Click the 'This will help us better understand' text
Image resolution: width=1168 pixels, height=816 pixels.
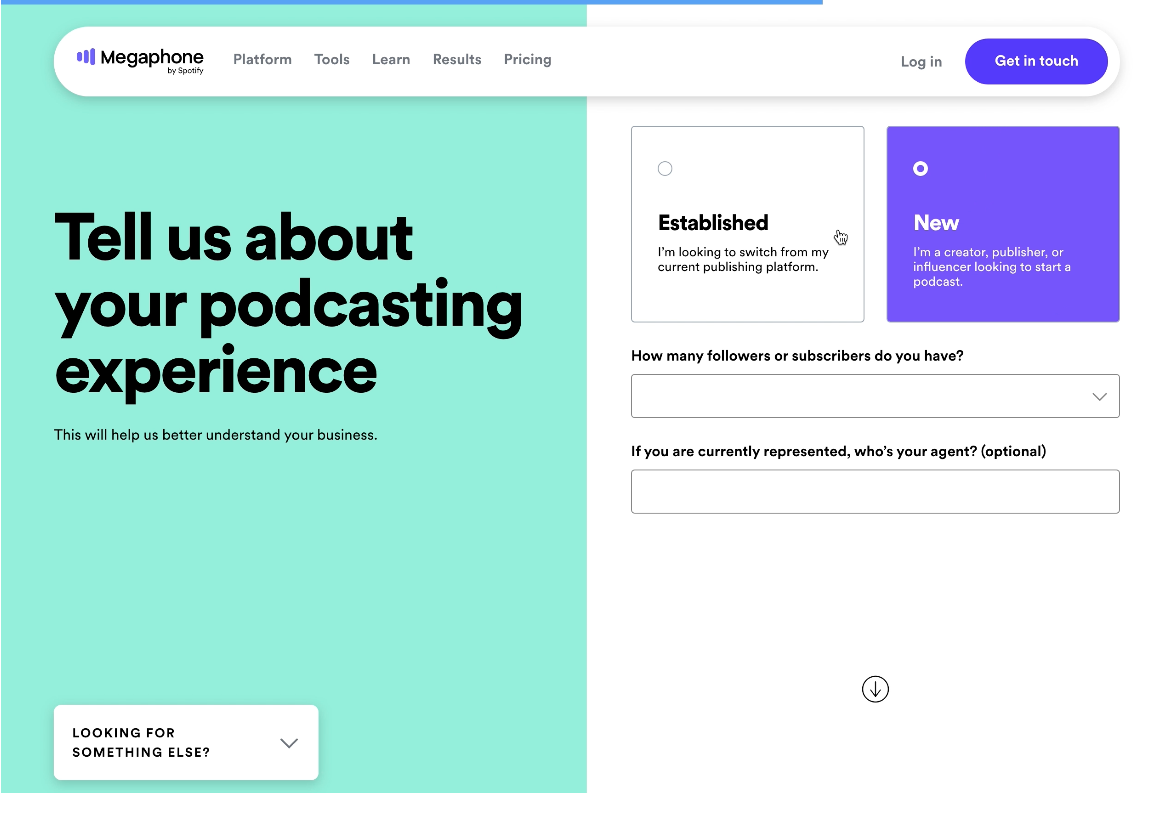click(215, 434)
